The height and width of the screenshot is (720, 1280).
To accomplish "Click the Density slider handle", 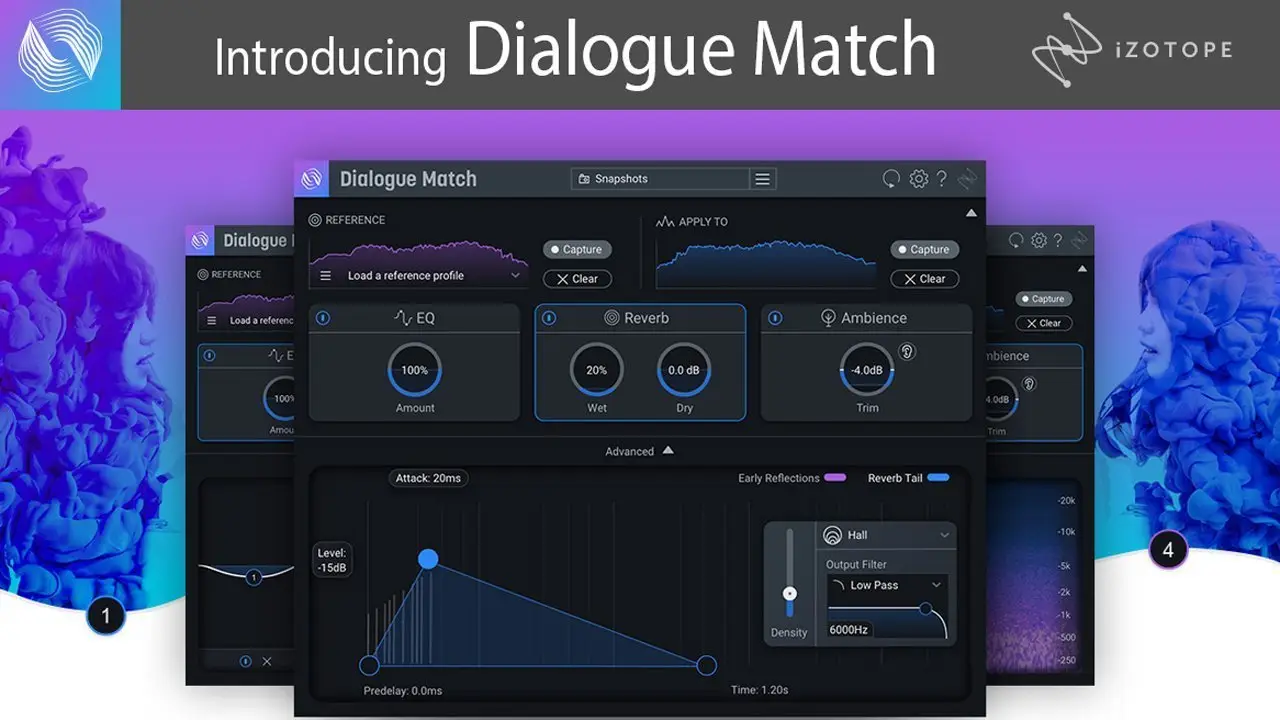I will (790, 594).
